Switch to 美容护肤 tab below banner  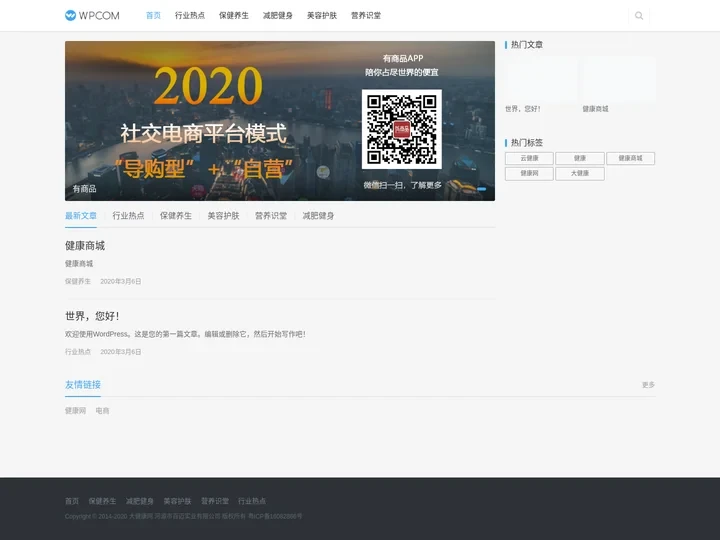[x=223, y=216]
